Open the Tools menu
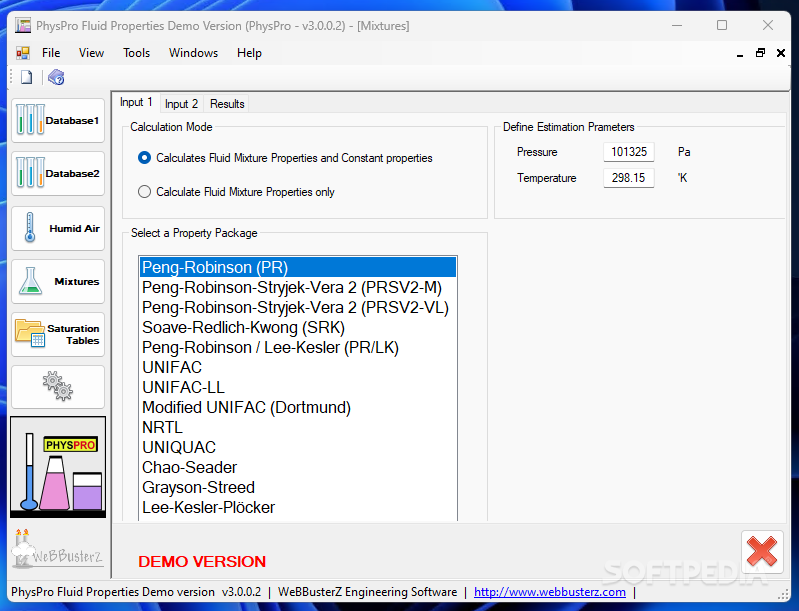 pos(137,53)
